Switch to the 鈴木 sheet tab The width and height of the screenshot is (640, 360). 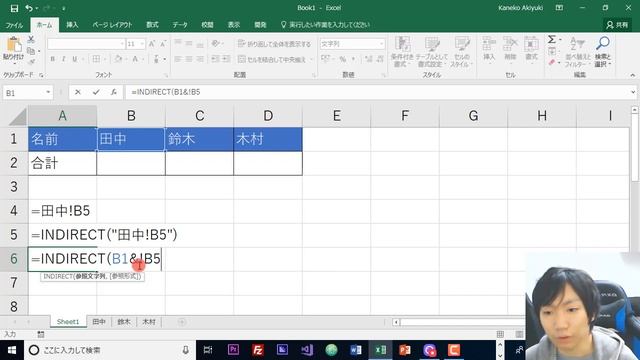tap(124, 322)
